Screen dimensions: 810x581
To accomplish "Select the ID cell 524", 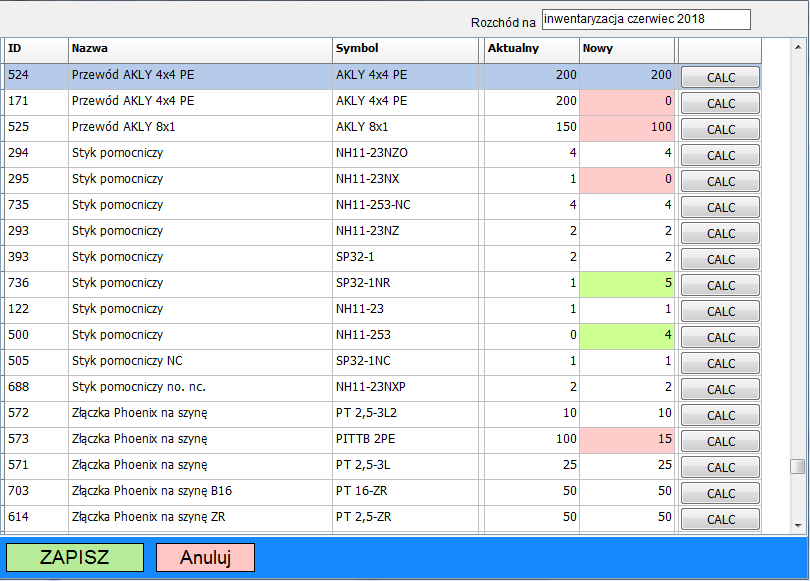I will click(x=36, y=76).
